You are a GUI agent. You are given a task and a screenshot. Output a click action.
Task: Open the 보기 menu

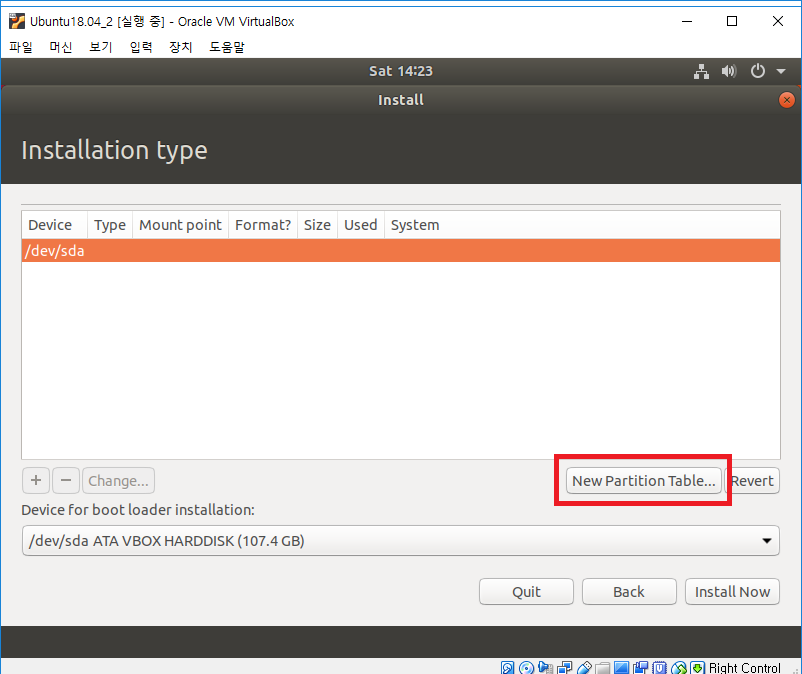click(101, 47)
